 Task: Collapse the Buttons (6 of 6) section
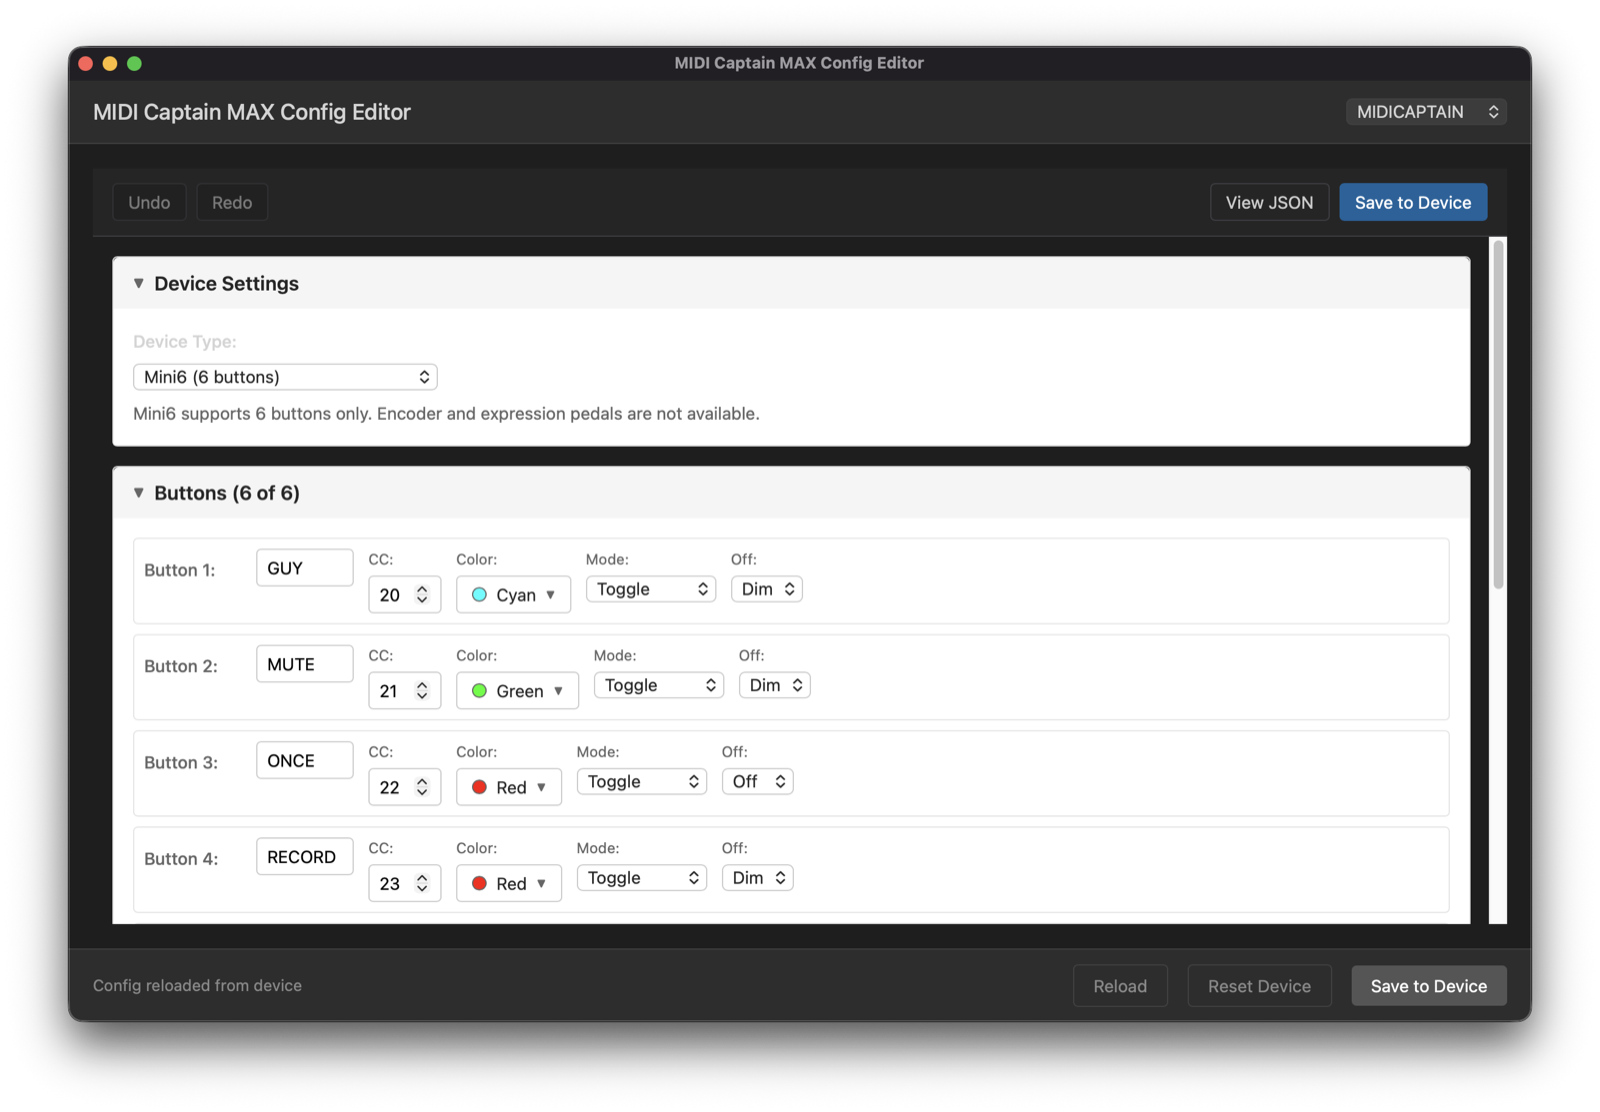pos(139,493)
